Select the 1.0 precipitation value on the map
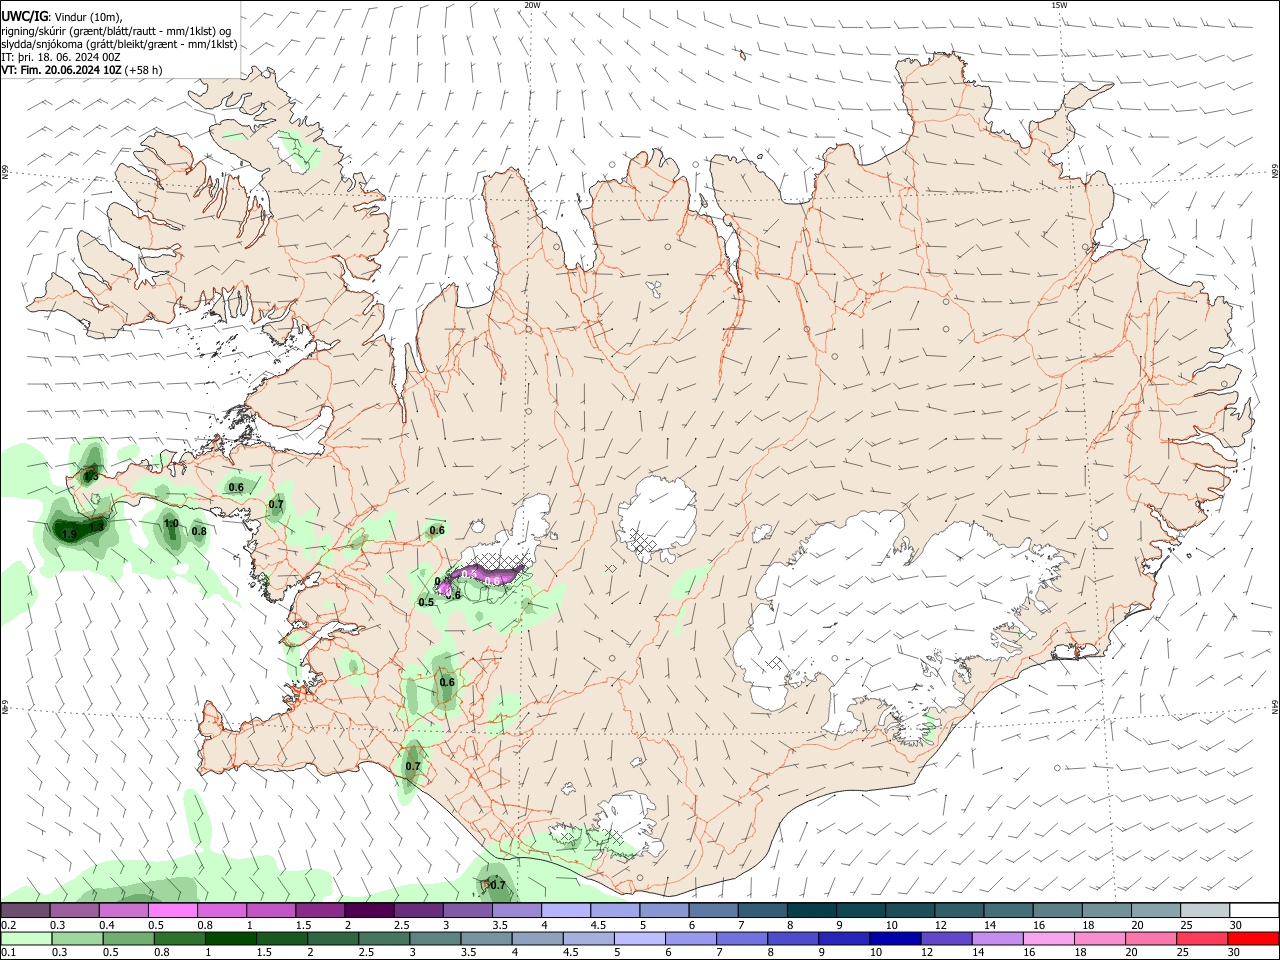The image size is (1280, 960). point(171,523)
